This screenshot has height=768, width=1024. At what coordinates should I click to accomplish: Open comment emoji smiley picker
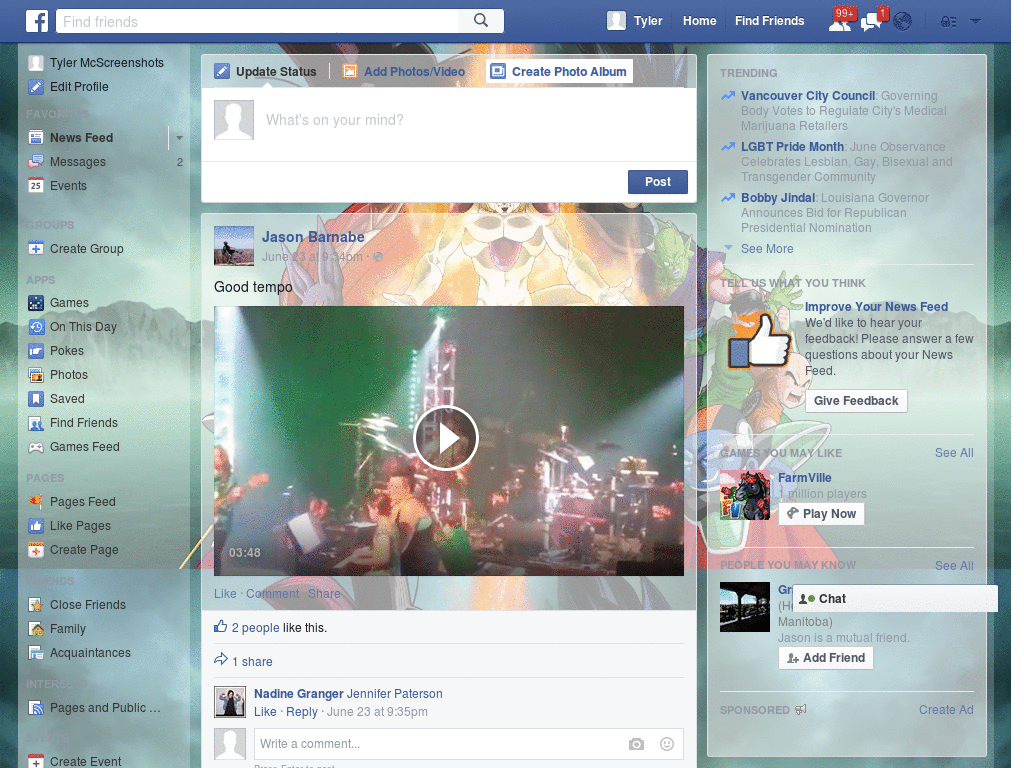[x=667, y=744]
